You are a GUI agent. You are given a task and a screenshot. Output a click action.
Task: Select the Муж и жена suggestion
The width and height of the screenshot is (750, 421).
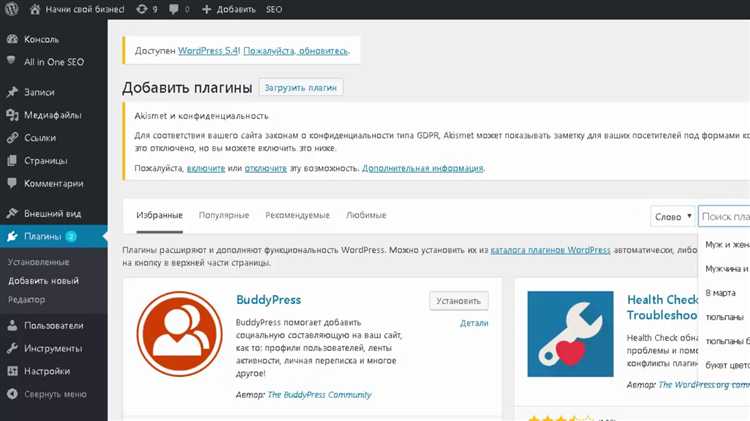click(x=727, y=245)
